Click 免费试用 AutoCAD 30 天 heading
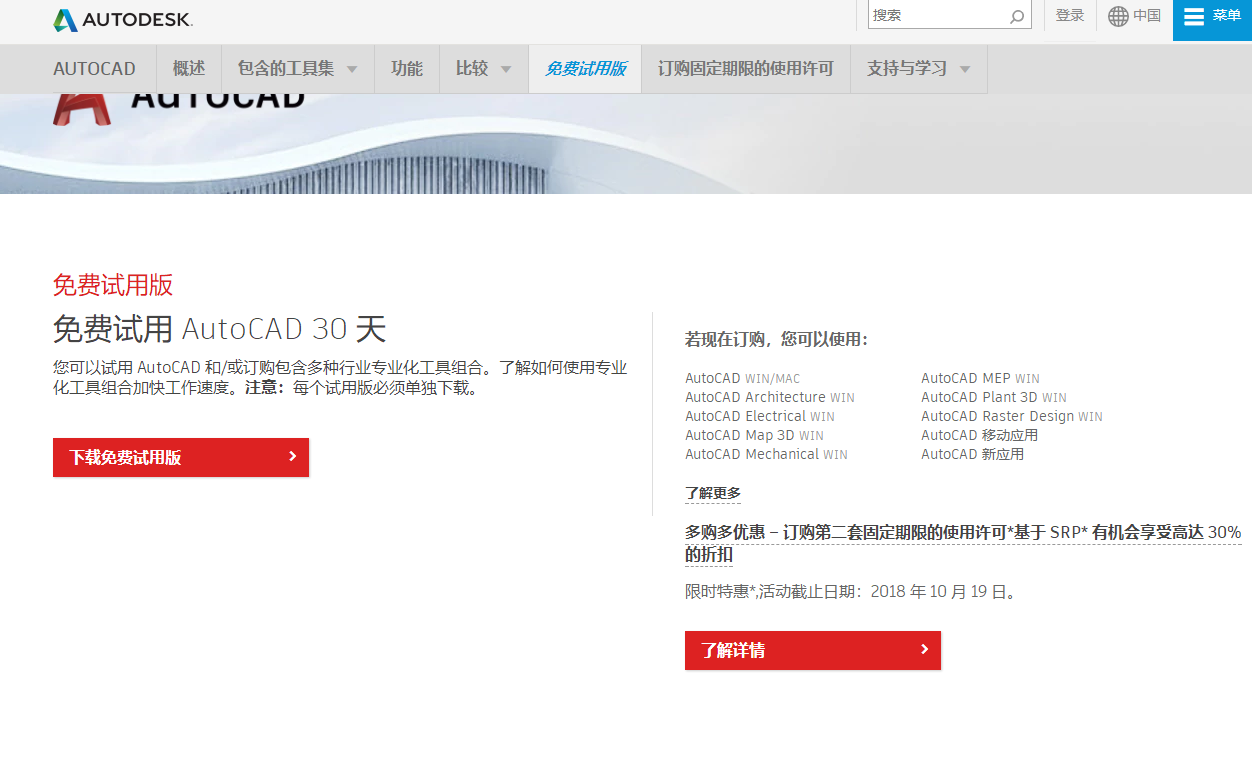The height and width of the screenshot is (763, 1252). coord(219,329)
